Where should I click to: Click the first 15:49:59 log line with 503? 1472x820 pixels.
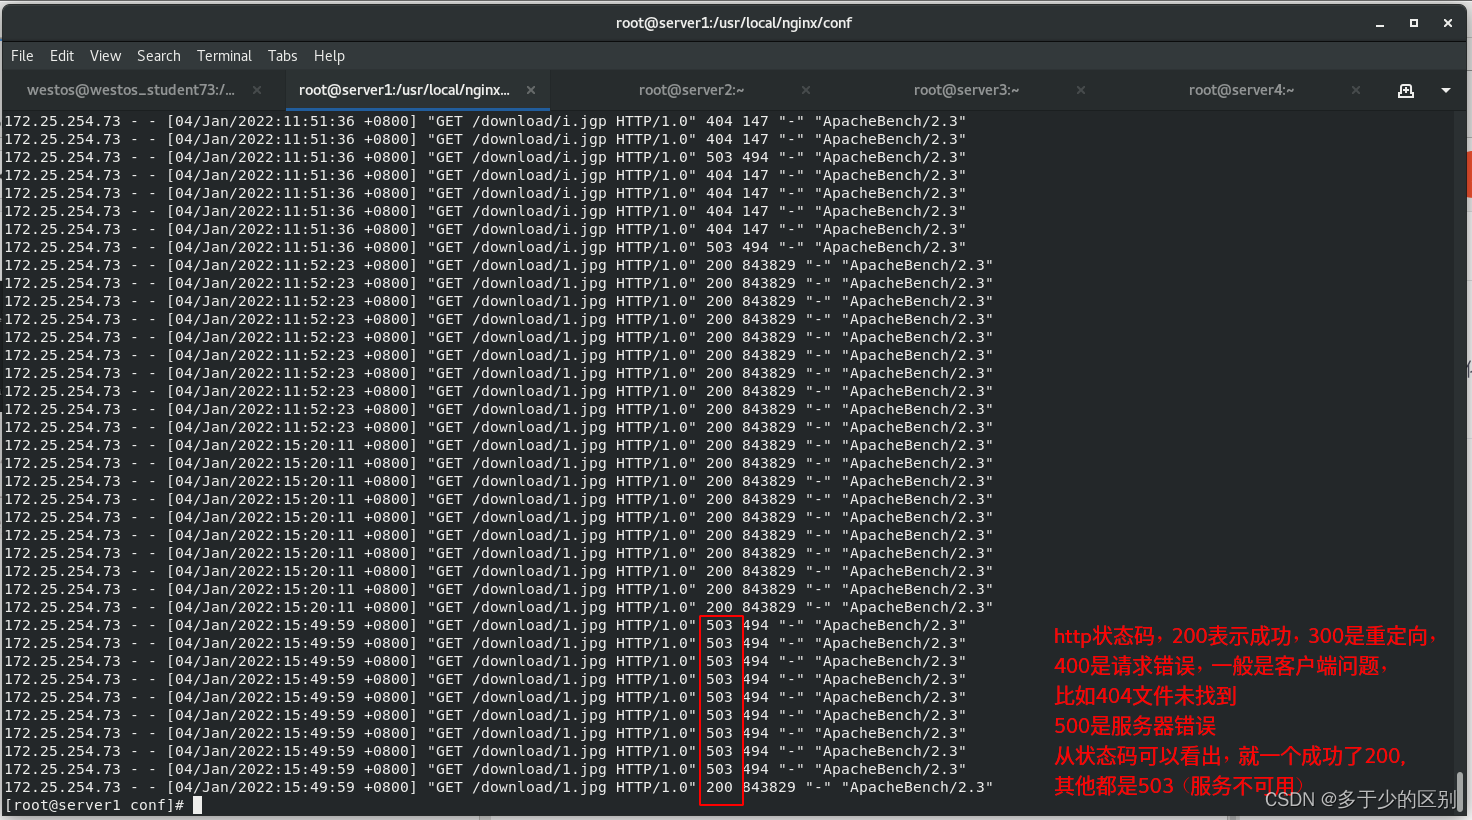(485, 625)
